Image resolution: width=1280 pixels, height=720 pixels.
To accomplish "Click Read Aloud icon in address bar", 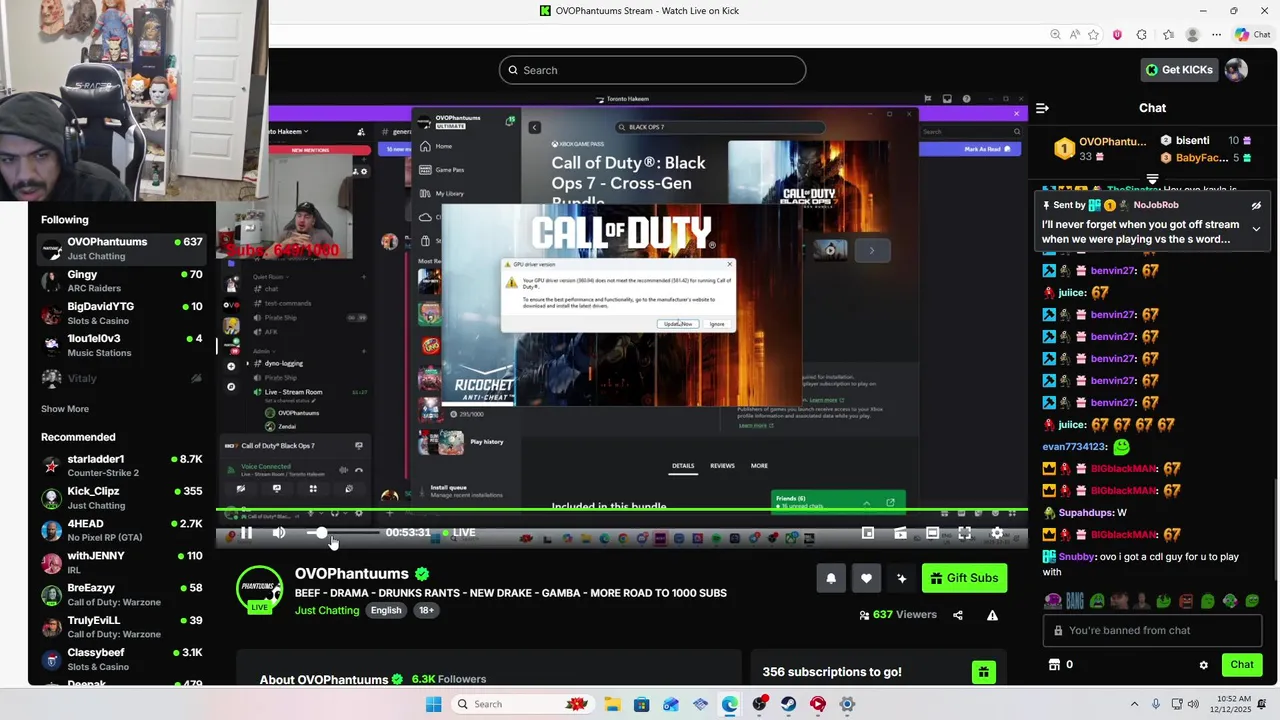I will [1075, 34].
